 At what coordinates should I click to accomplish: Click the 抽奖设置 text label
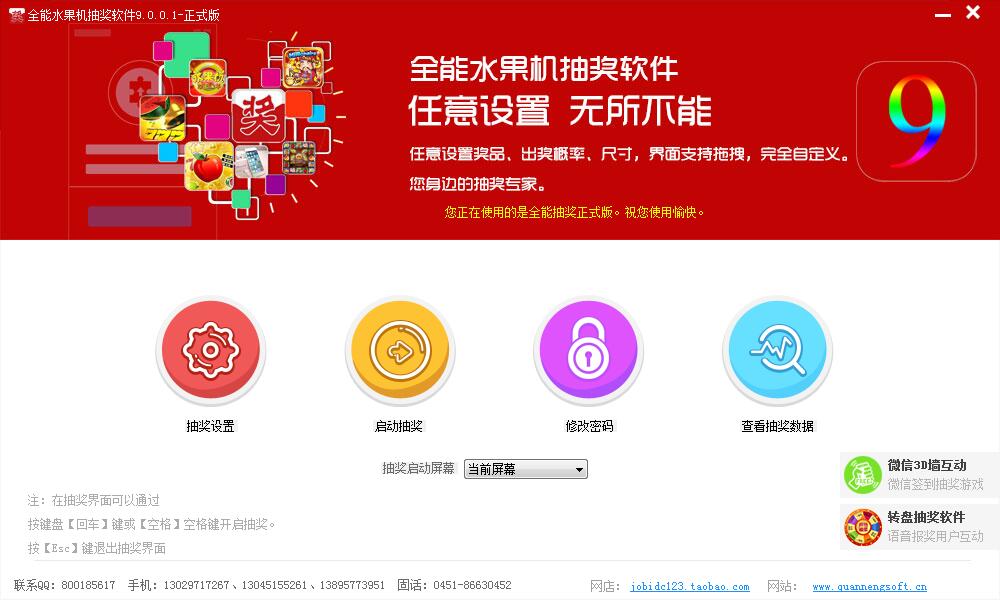tap(210, 427)
